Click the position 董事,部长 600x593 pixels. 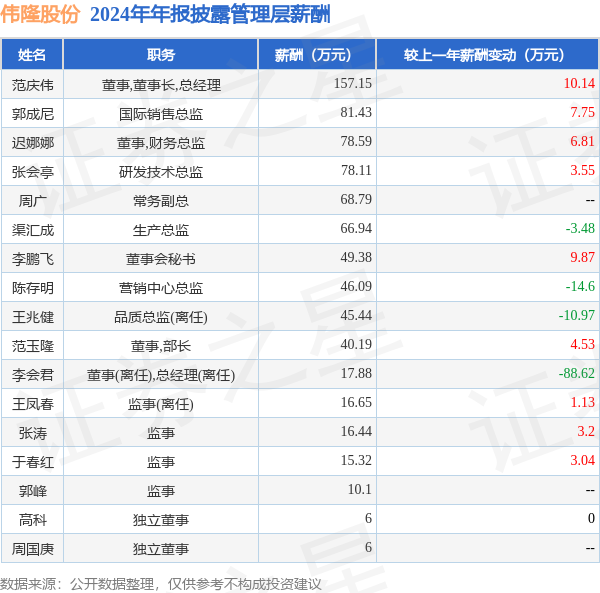pyautogui.click(x=161, y=346)
